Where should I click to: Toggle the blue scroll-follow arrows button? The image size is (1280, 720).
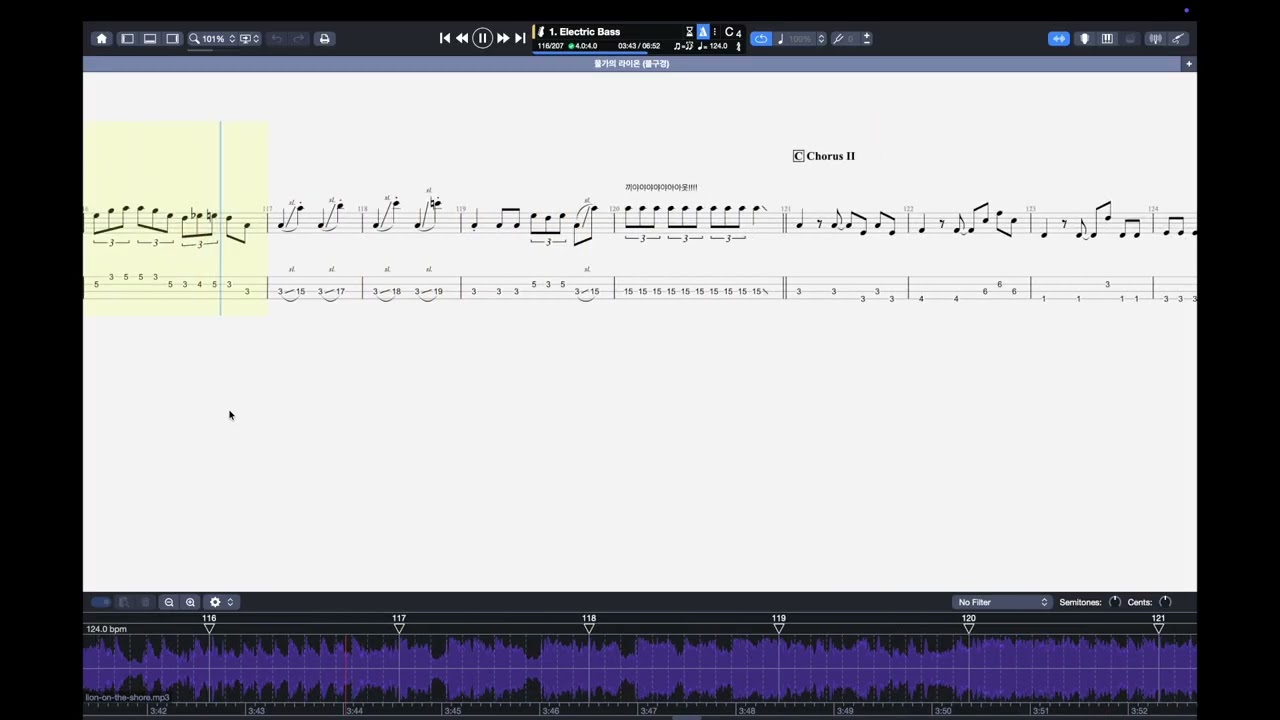(1059, 39)
